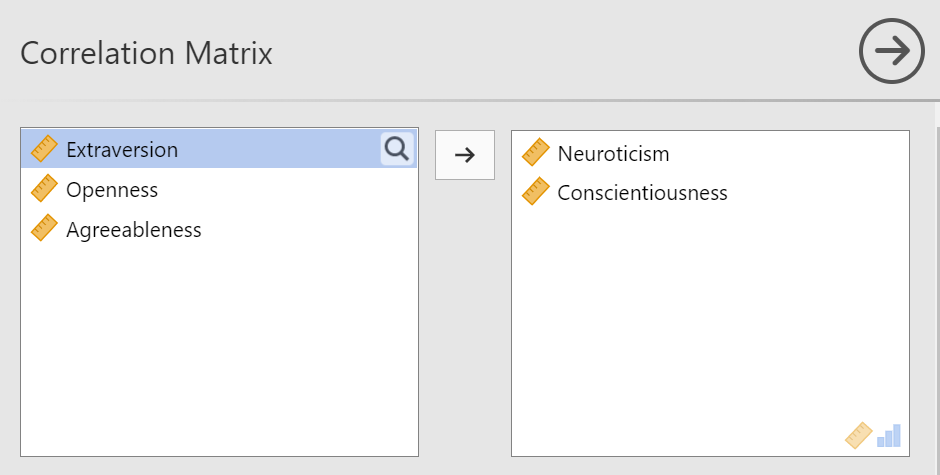Click the Correlation Matrix title
This screenshot has width=940, height=475.
click(146, 53)
